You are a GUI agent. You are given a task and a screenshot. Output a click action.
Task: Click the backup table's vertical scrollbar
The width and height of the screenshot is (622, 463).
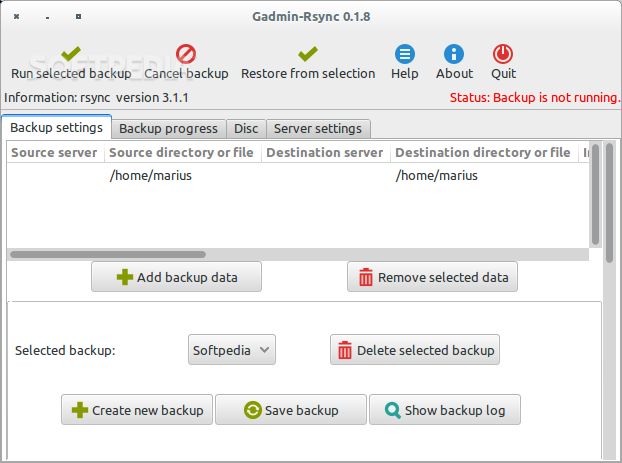pos(595,194)
